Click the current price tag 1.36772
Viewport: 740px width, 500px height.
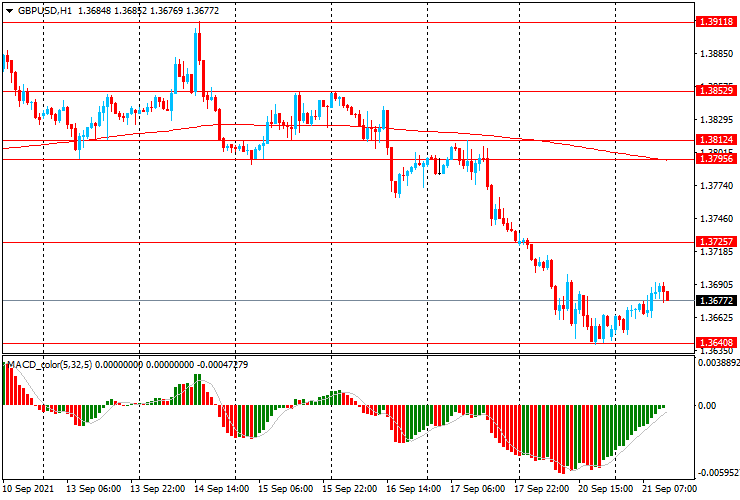716,301
